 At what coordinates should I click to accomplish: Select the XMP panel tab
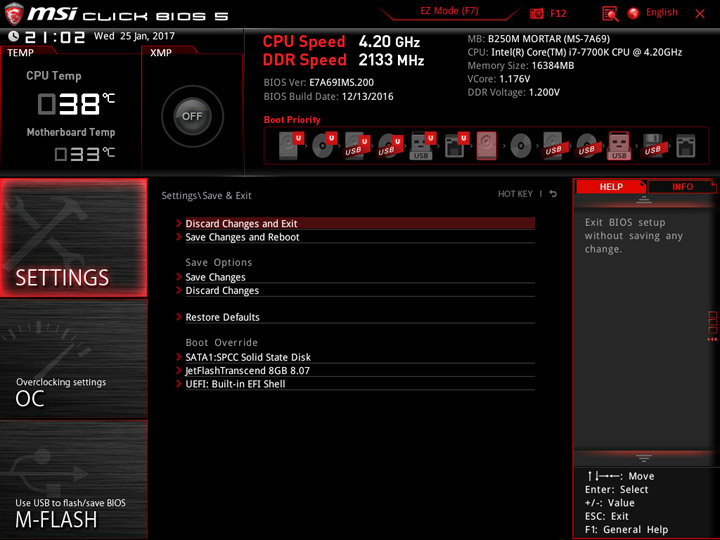[161, 53]
